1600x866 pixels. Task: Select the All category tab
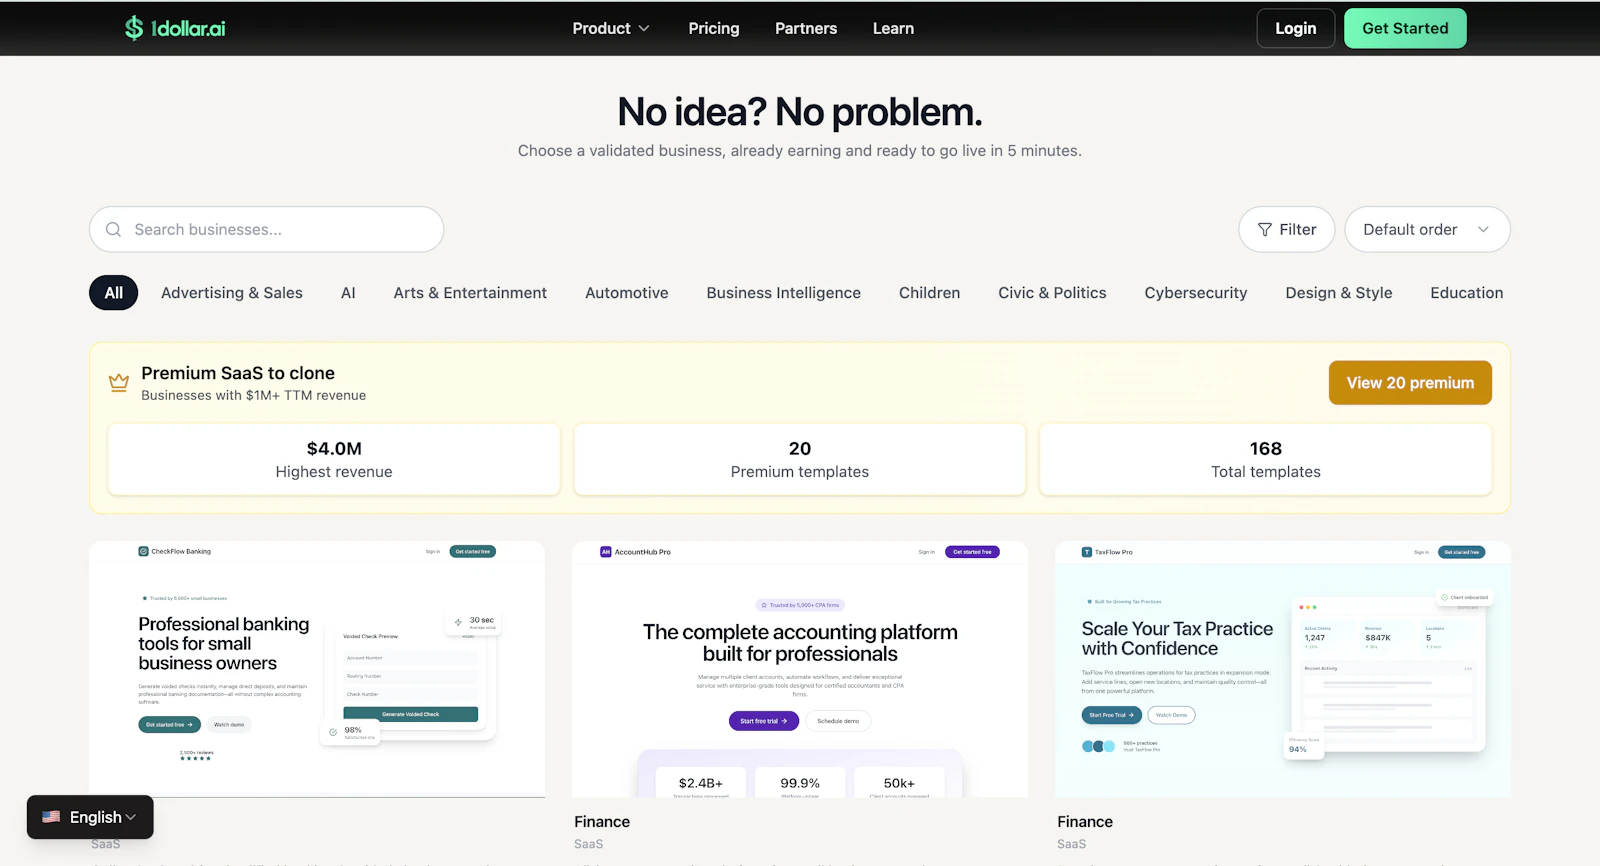[x=114, y=293]
